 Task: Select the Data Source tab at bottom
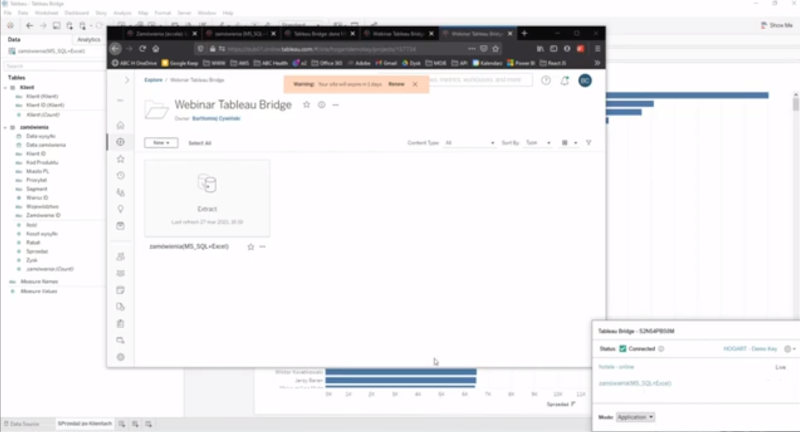21,424
